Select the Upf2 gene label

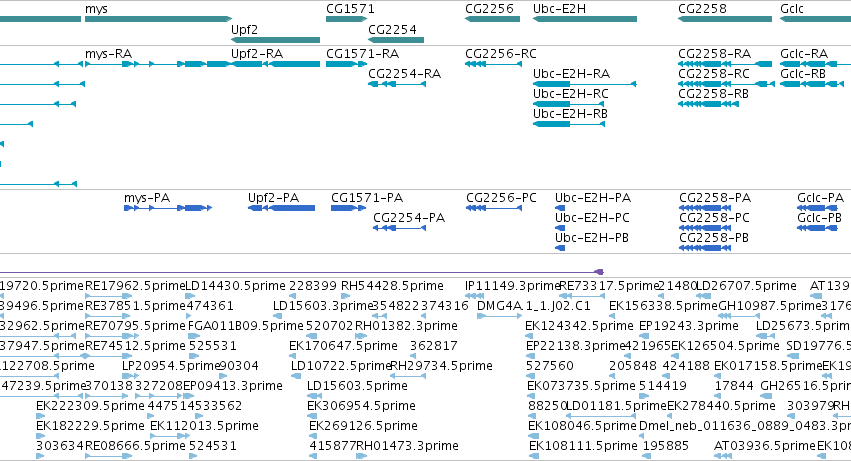[x=244, y=29]
